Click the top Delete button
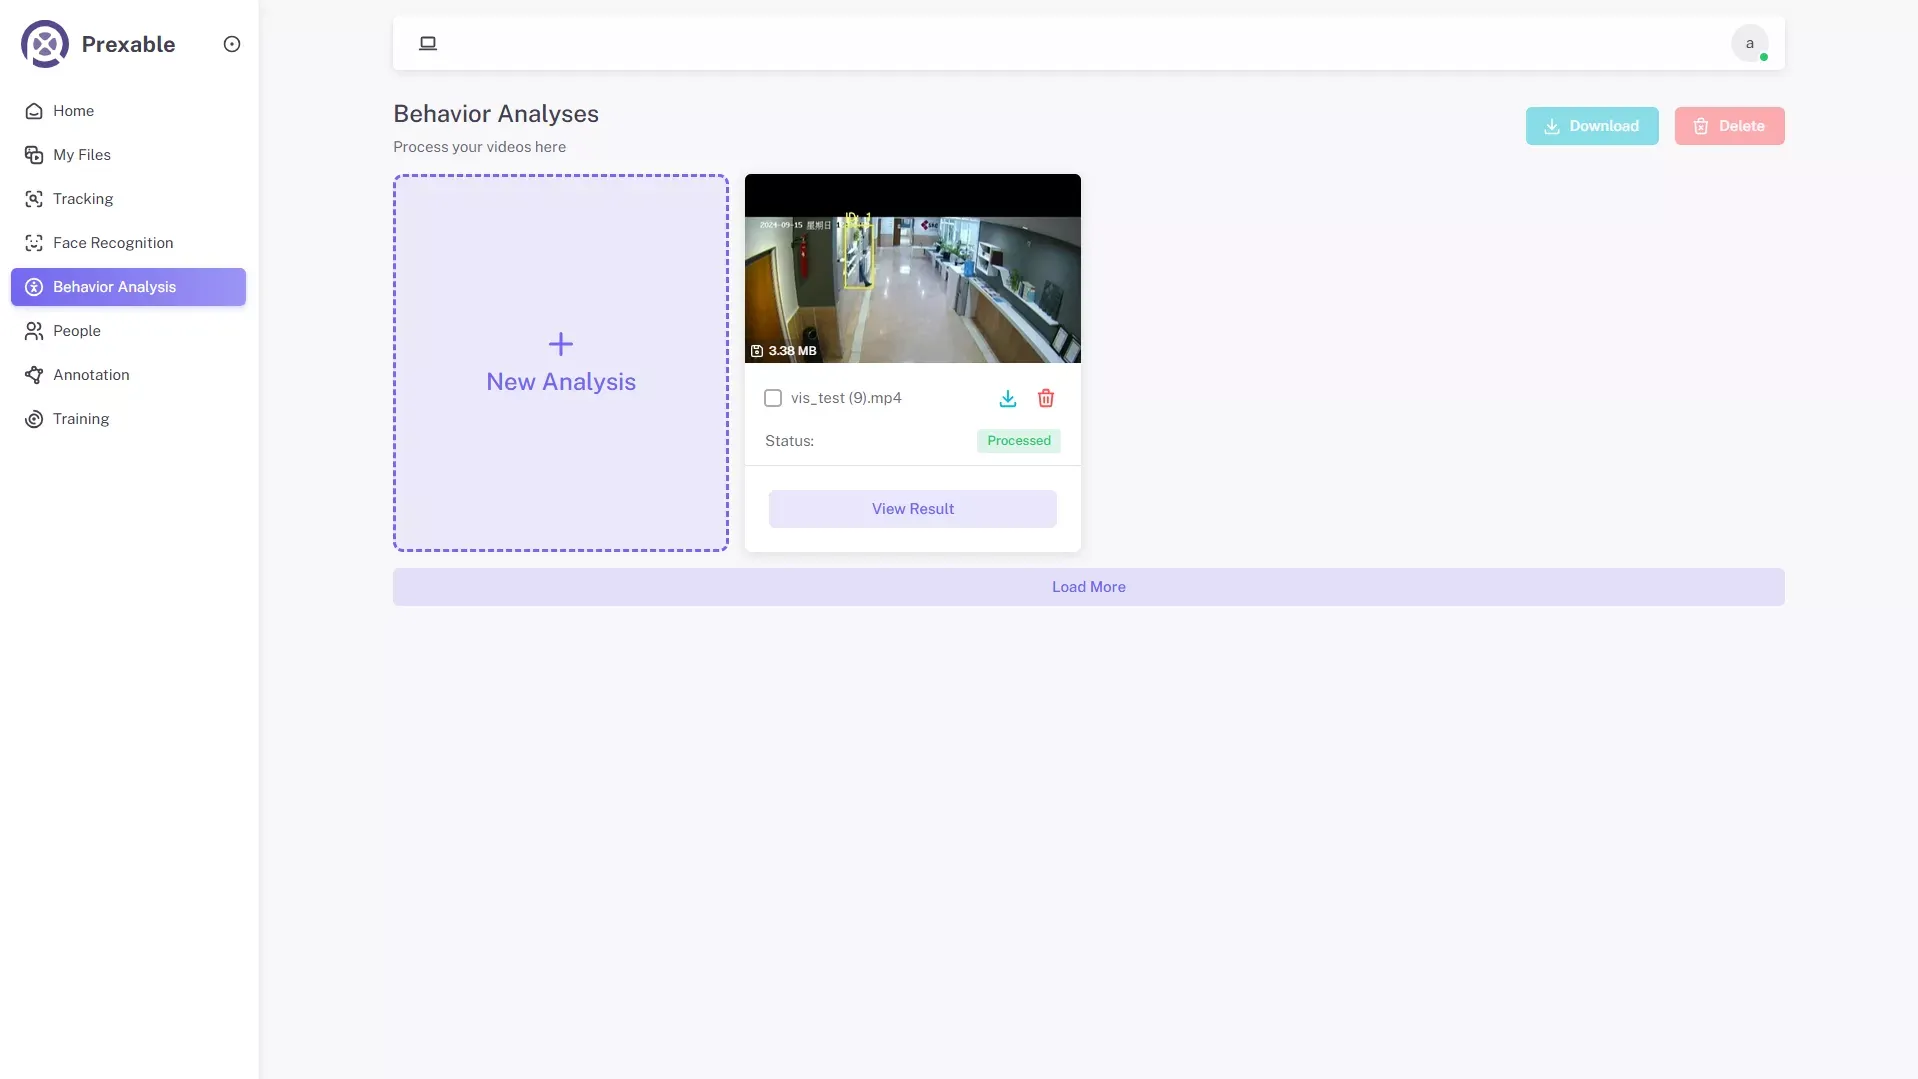1918x1079 pixels. [x=1730, y=126]
